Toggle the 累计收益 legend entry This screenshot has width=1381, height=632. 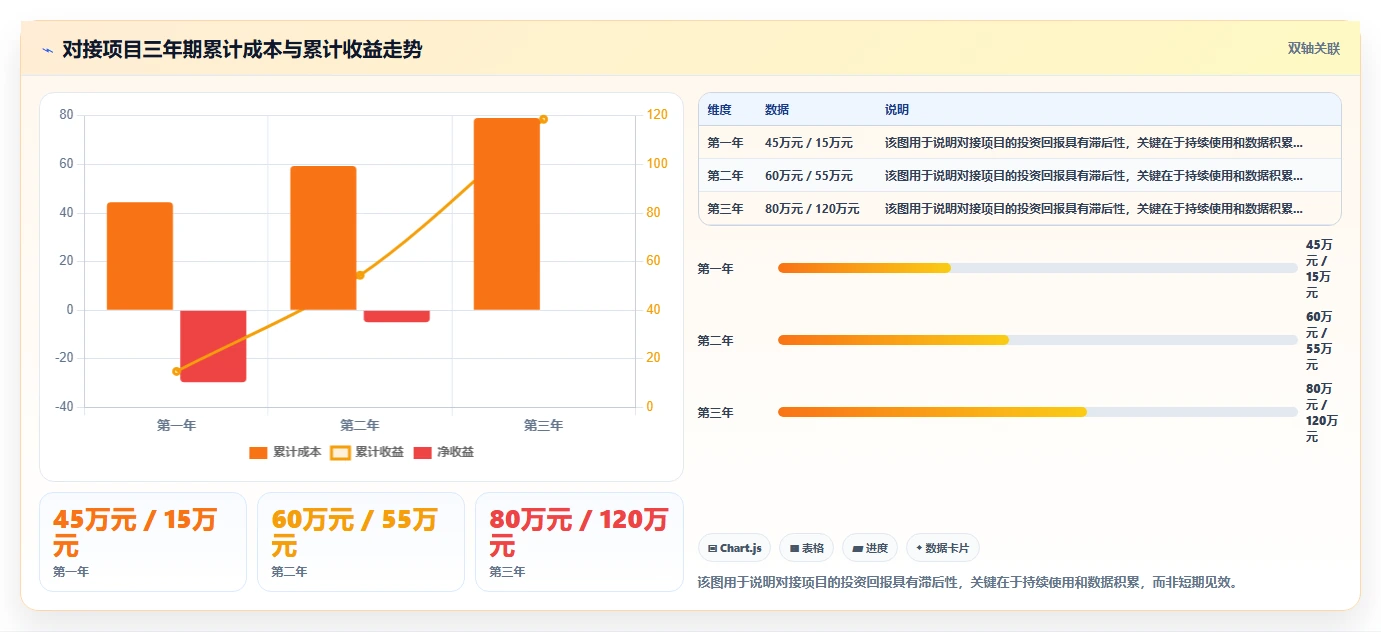(x=367, y=452)
